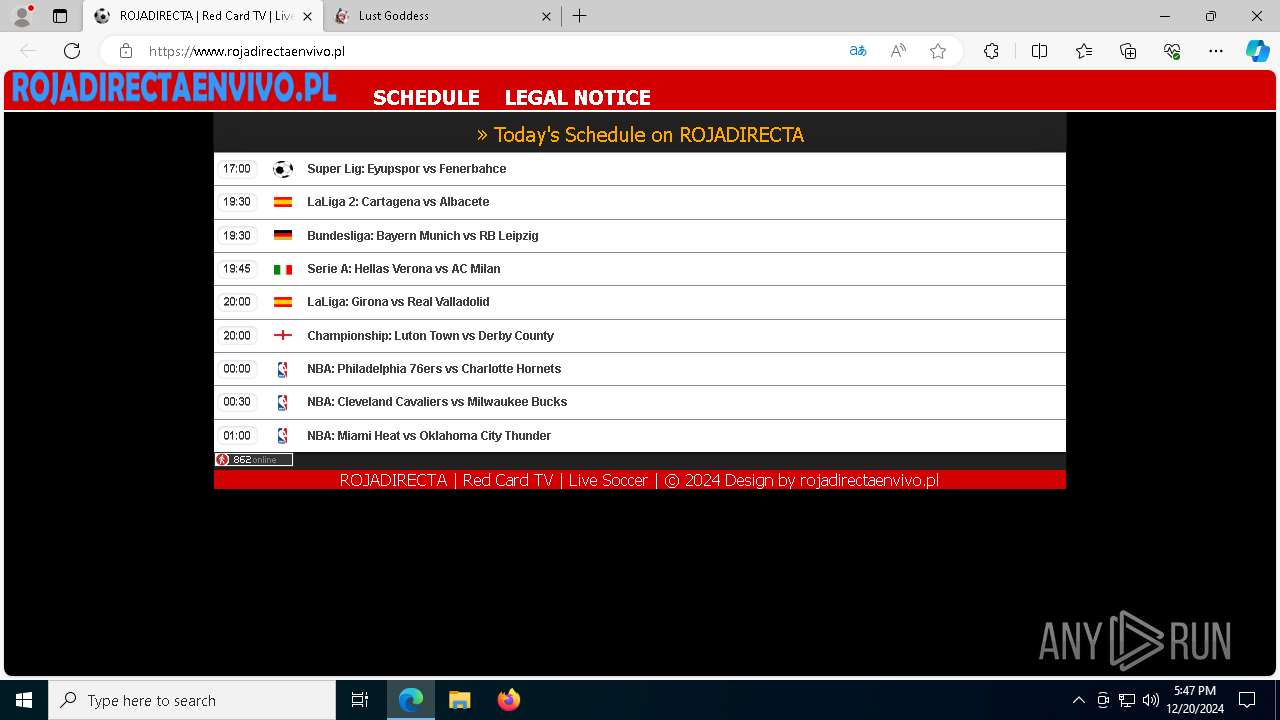Open Luton Town vs Derby County match
The height and width of the screenshot is (720, 1280).
[x=430, y=336]
